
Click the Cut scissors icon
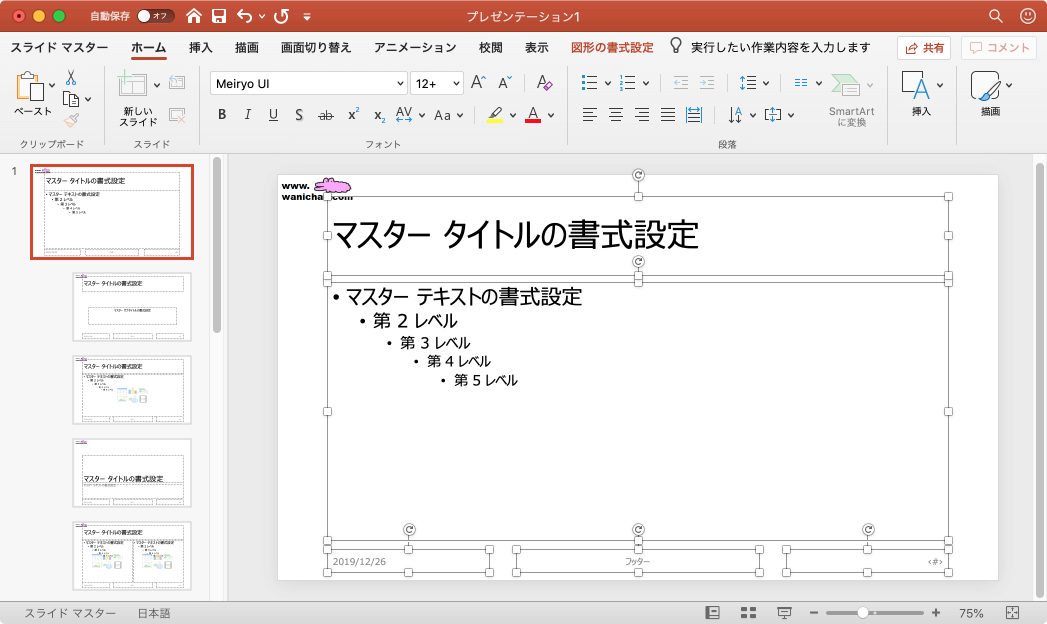(71, 78)
